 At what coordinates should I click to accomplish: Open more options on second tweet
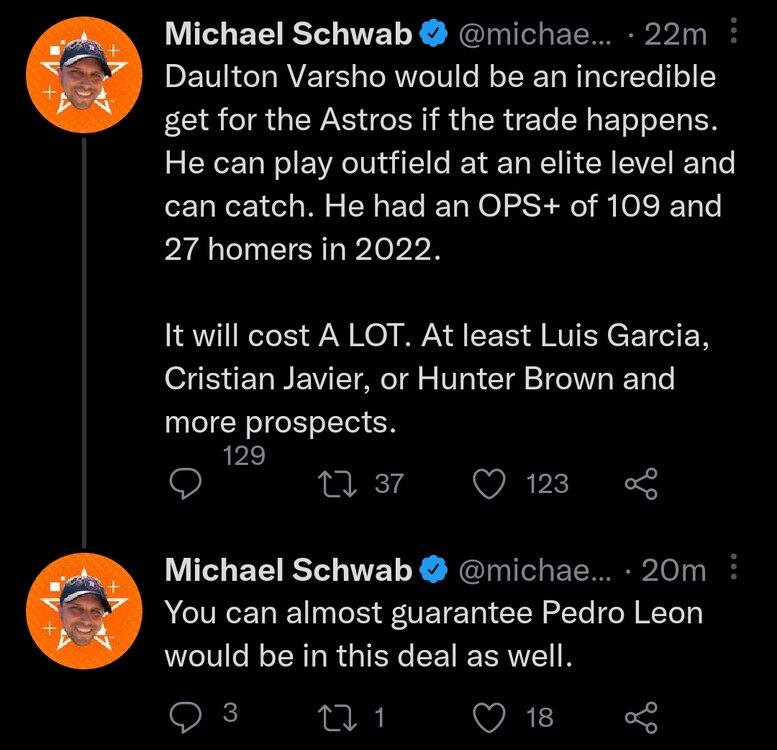pos(735,570)
